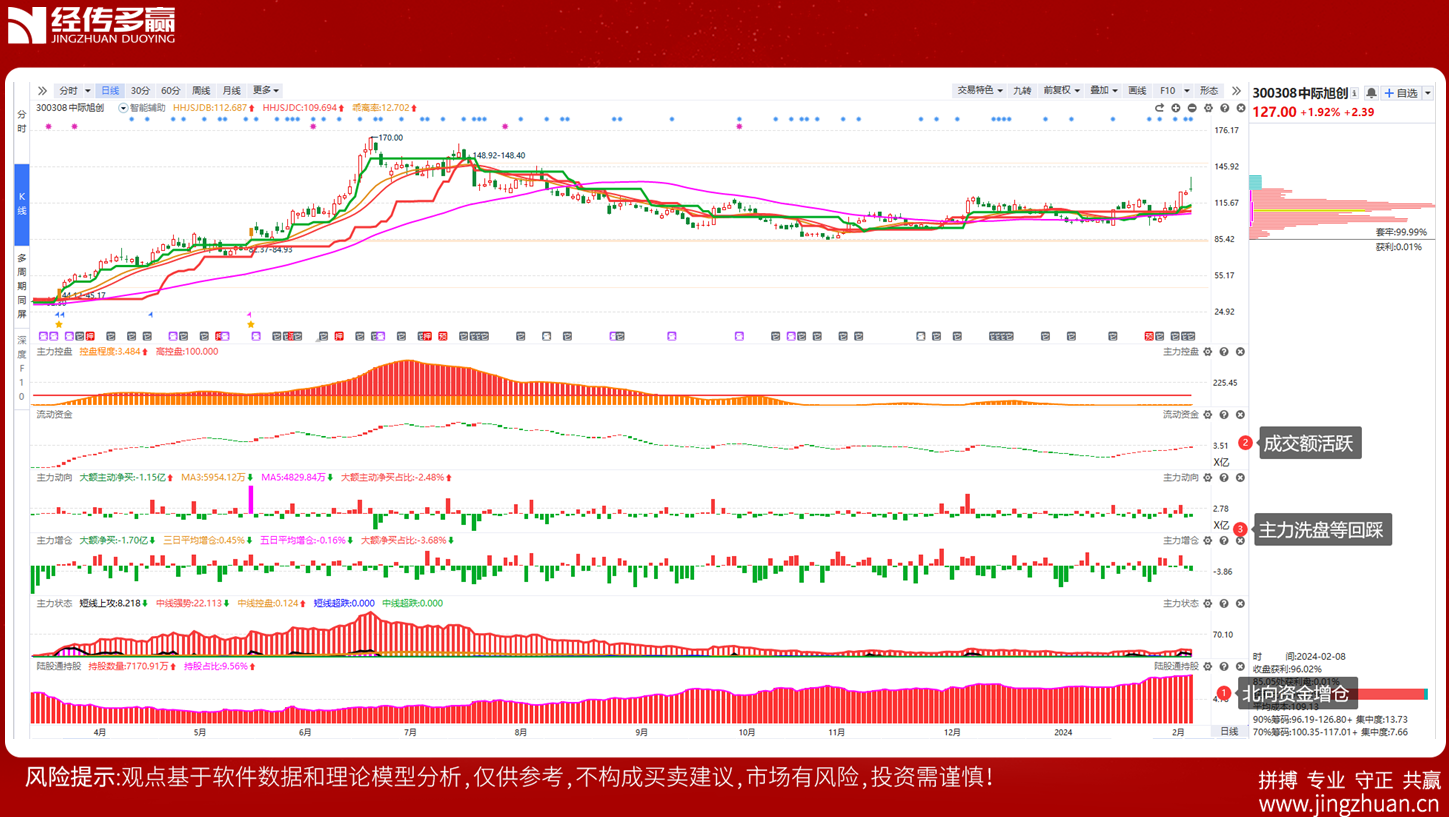Expand the left double-chevron panel toggle
The width and height of the screenshot is (1449, 817).
(42, 91)
